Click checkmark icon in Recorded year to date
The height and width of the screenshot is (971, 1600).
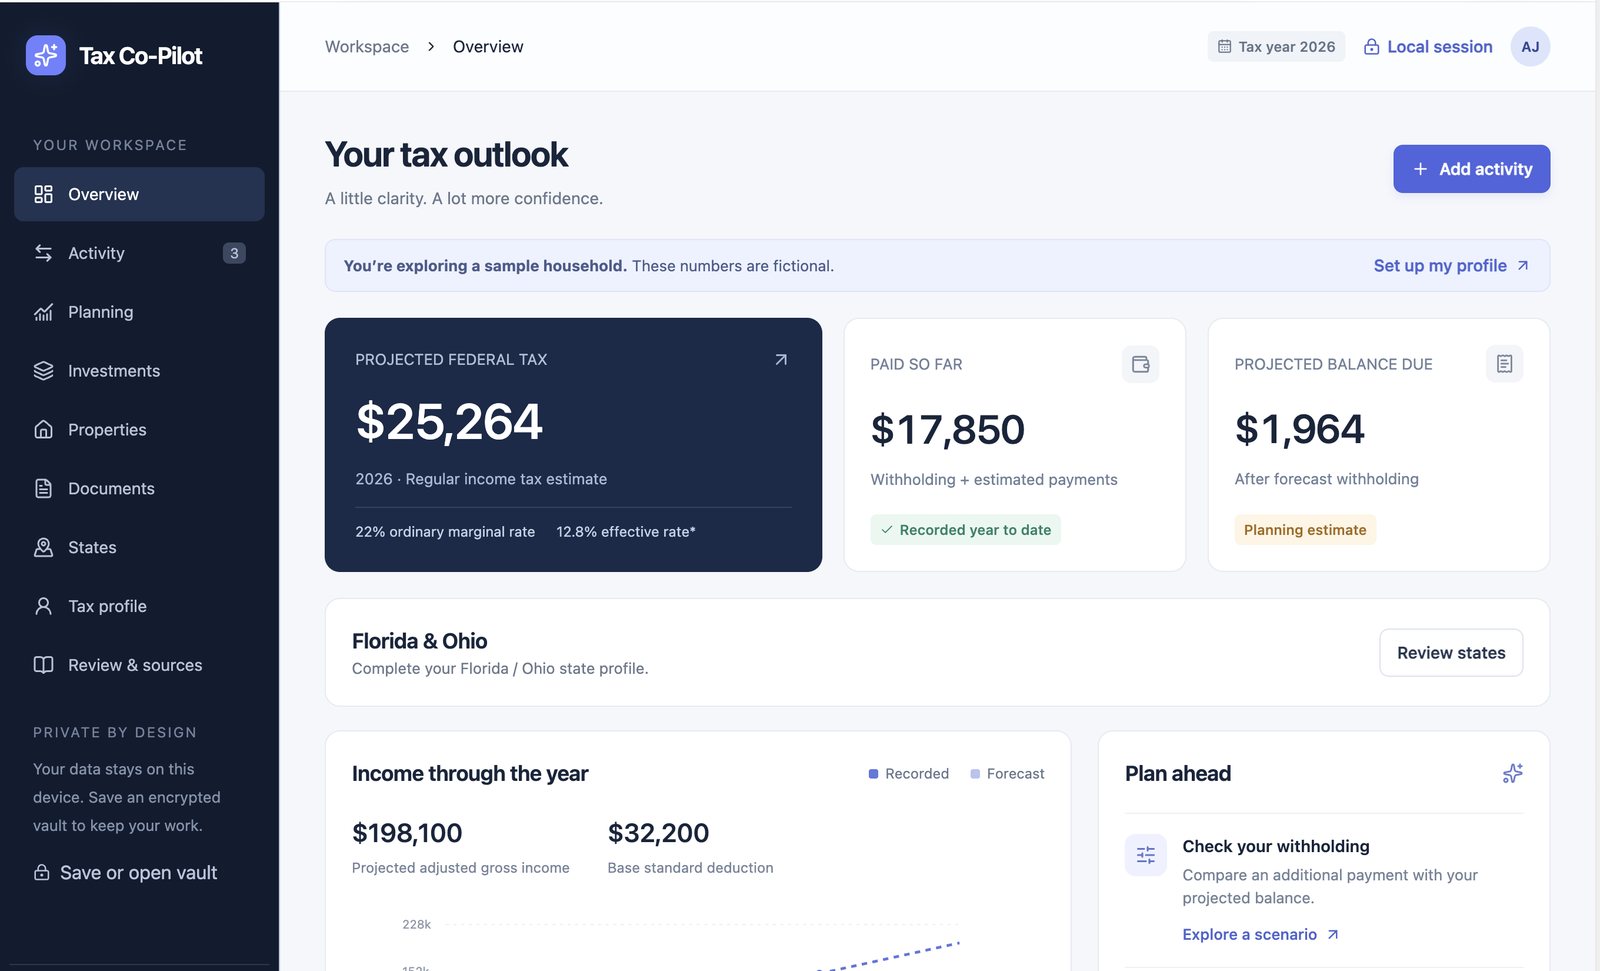point(886,530)
